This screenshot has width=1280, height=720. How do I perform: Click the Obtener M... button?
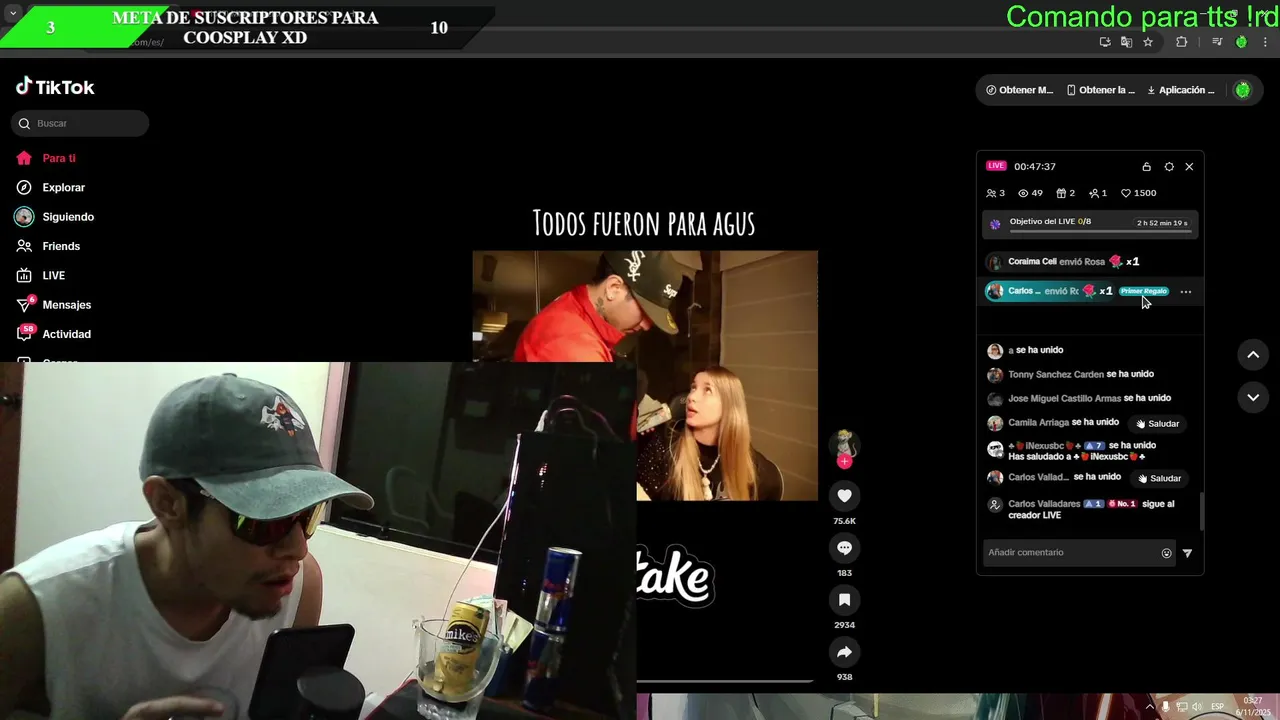click(1019, 90)
